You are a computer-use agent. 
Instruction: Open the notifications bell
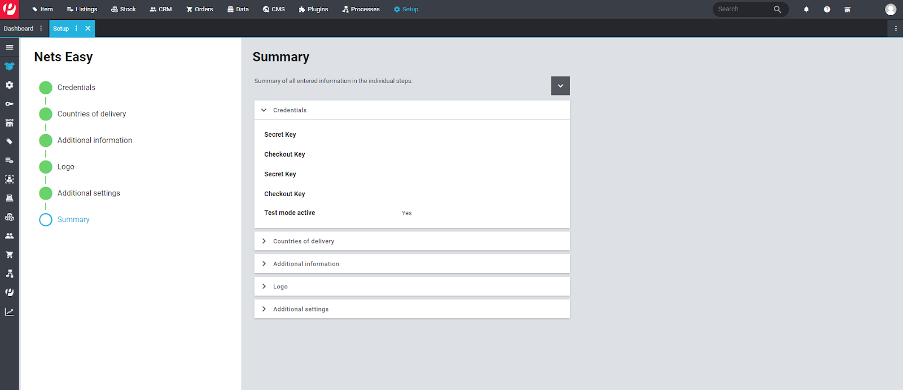tap(806, 9)
